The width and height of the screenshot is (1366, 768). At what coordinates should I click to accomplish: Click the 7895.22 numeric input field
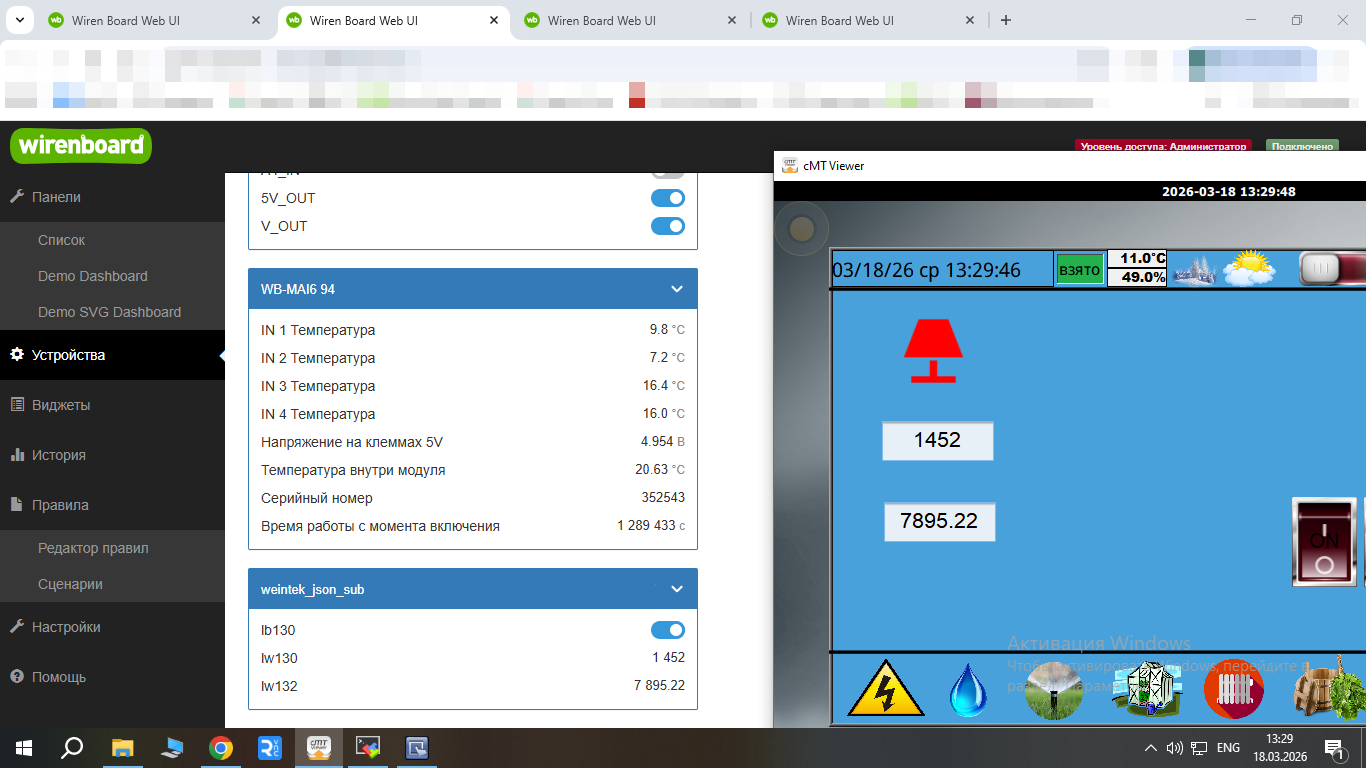938,521
